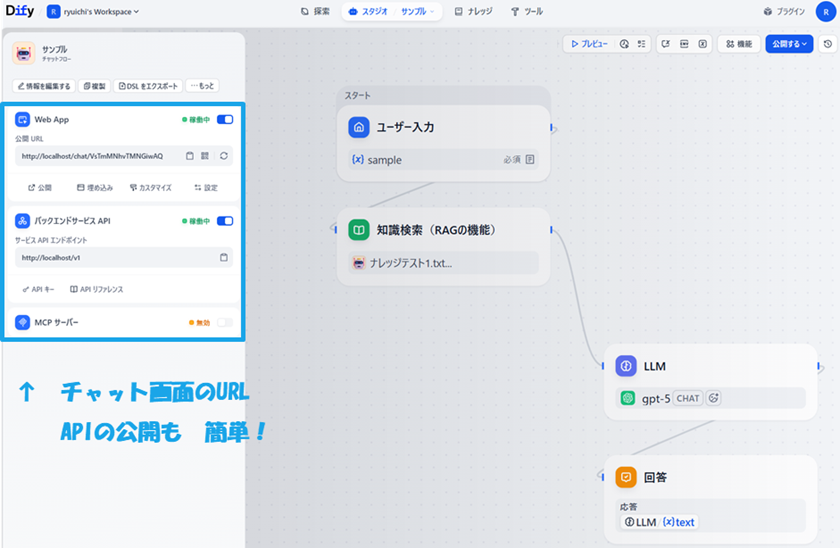Viewport: 840px width, 548px height.
Task: Open the global variables (x) toolbar icon
Action: (x=702, y=44)
